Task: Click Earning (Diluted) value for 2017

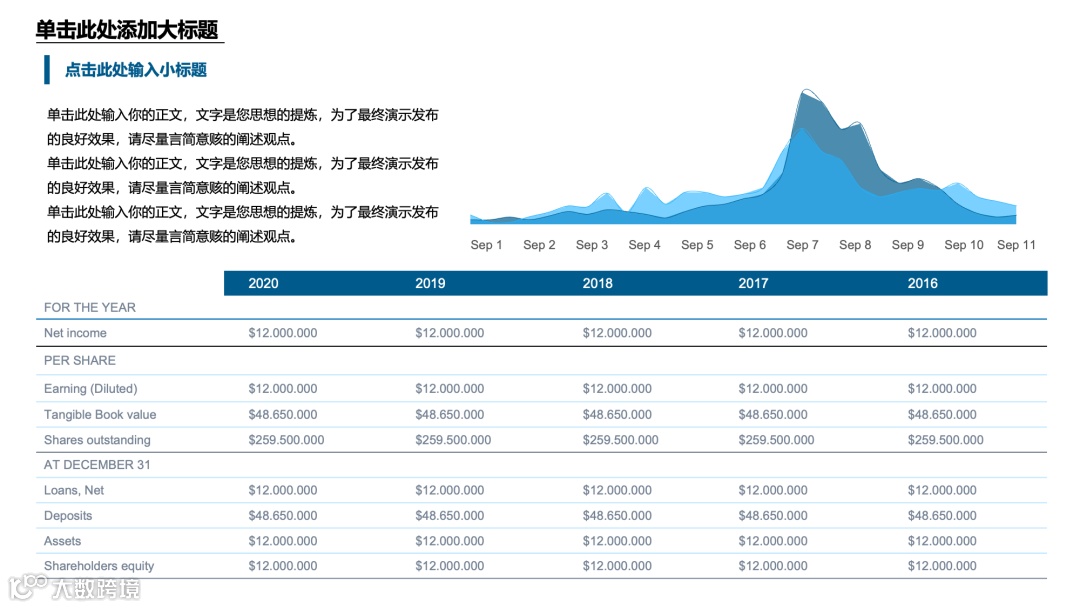Action: pos(773,388)
